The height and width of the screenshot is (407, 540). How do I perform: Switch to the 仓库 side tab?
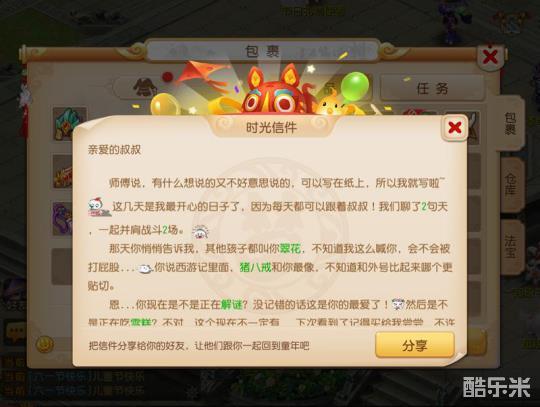pos(510,184)
